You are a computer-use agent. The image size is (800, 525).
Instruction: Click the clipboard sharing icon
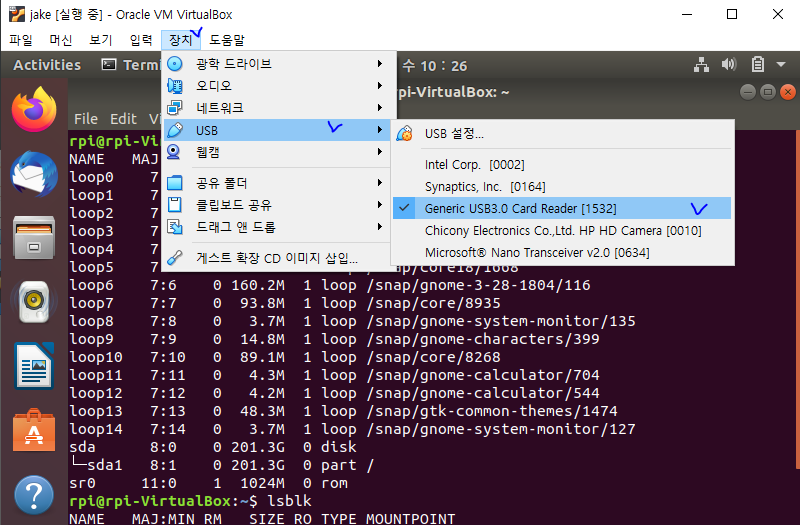pyautogui.click(x=174, y=205)
